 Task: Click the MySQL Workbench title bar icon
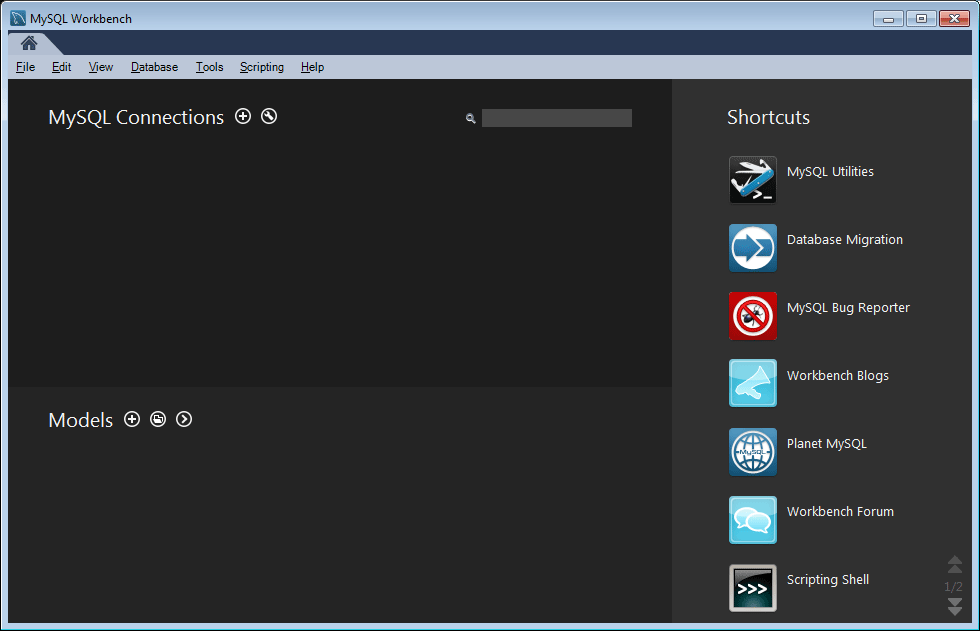click(18, 18)
